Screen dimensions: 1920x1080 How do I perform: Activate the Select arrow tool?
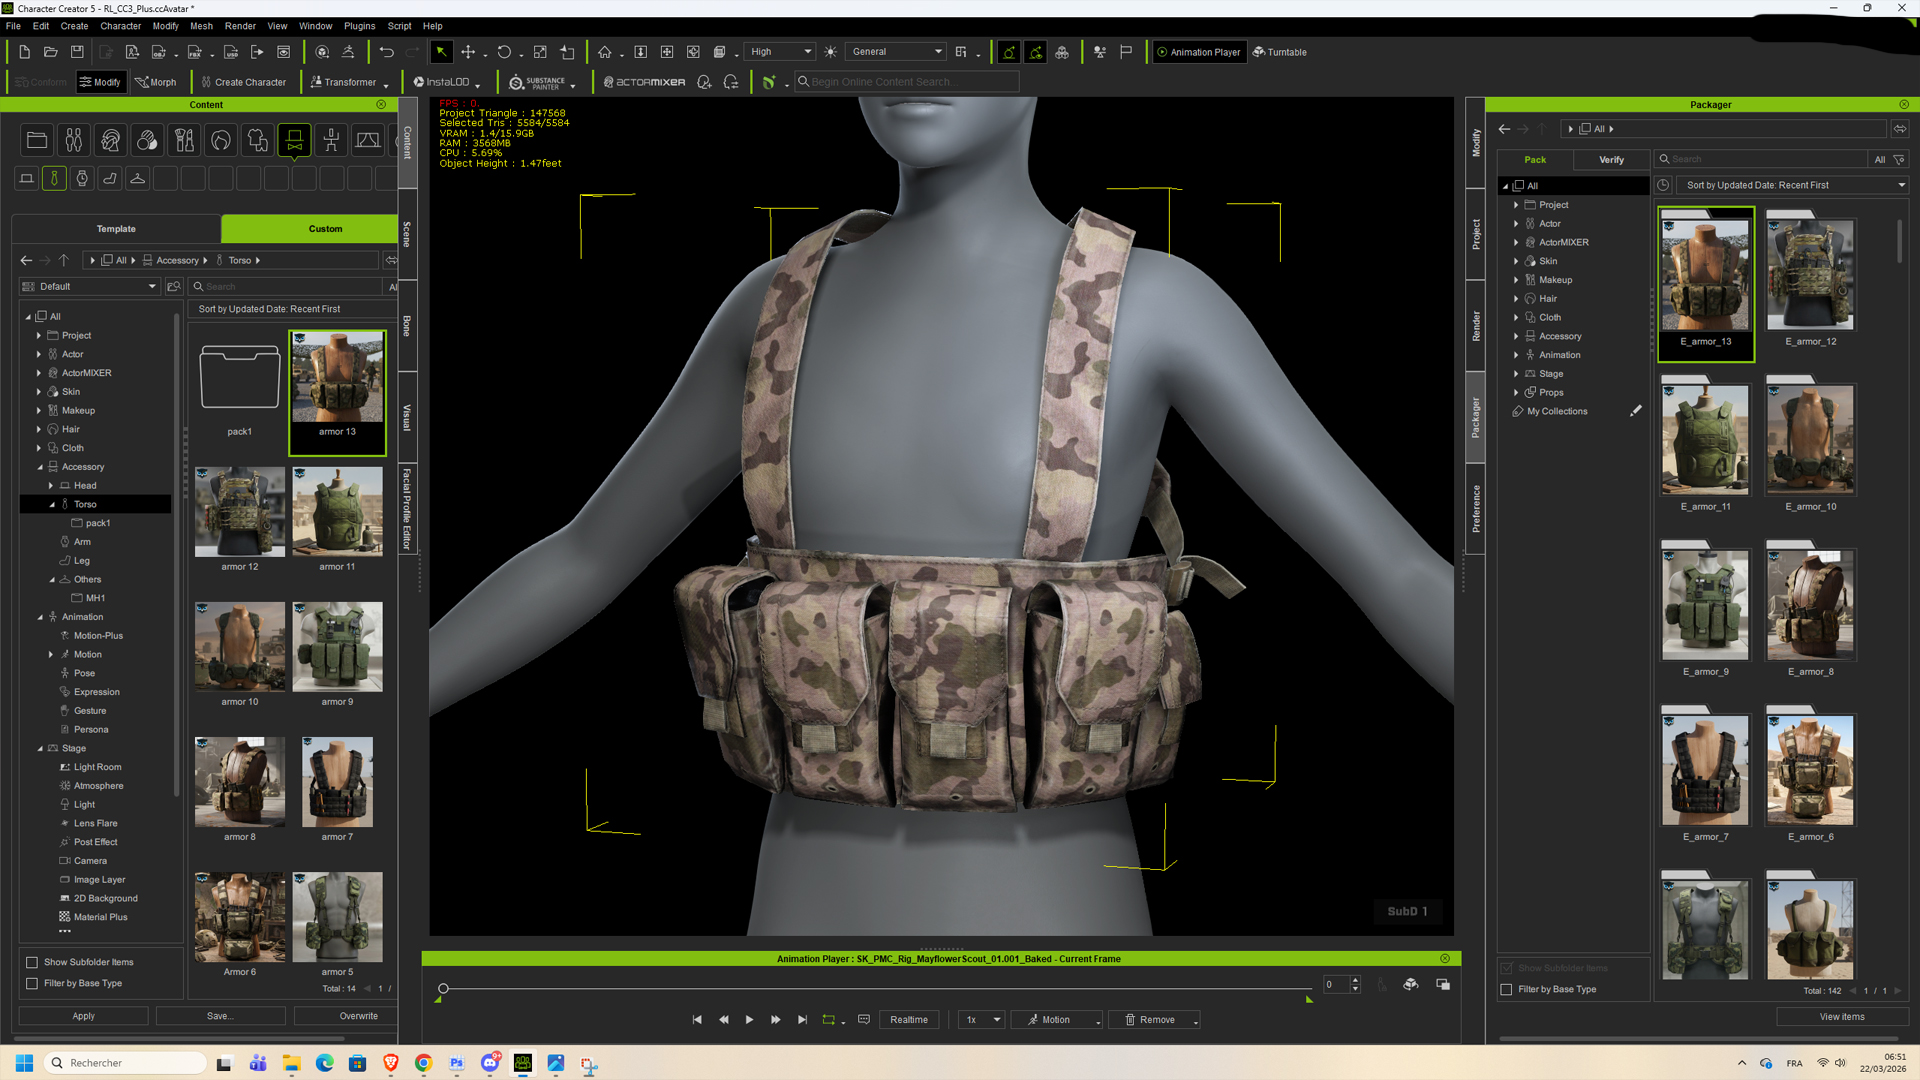coord(441,52)
